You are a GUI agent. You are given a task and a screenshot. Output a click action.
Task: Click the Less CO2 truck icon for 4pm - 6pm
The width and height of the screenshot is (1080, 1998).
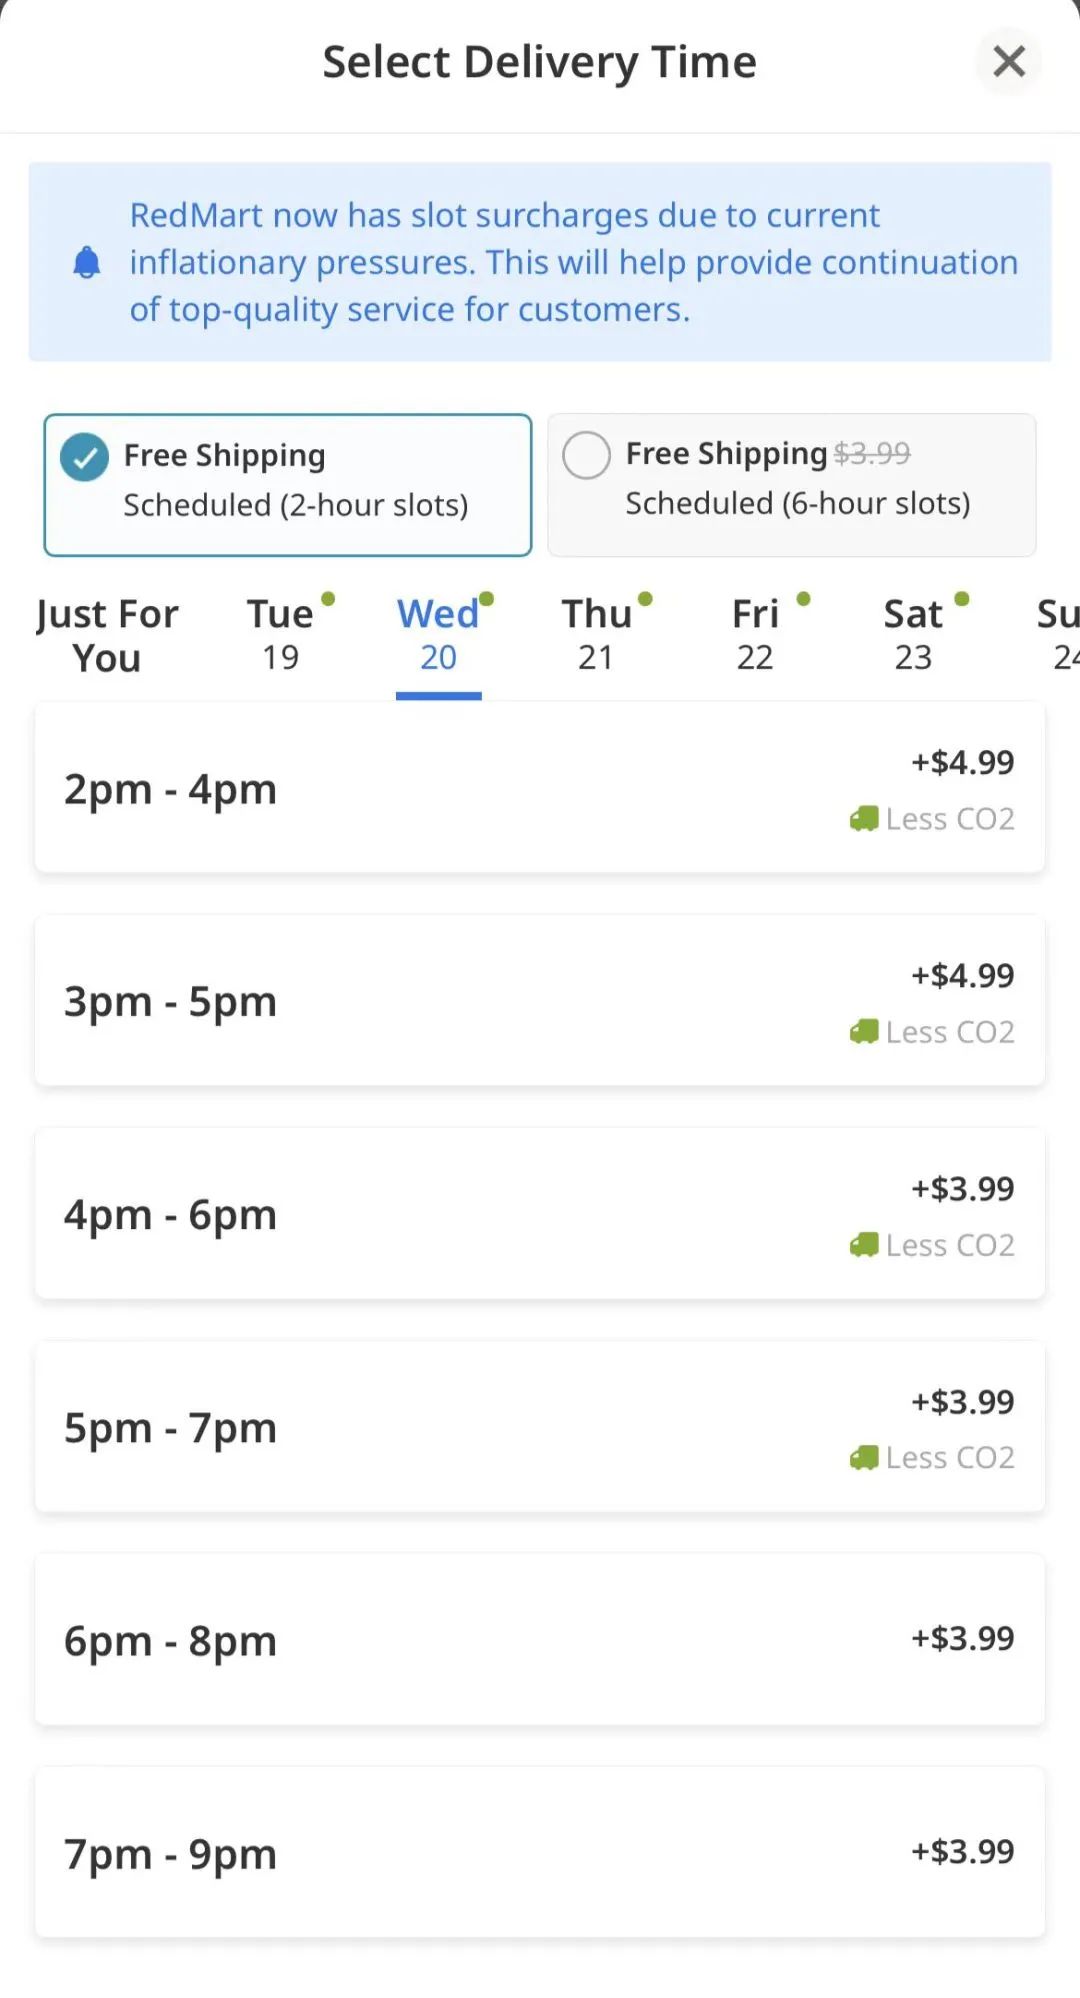click(x=864, y=1245)
